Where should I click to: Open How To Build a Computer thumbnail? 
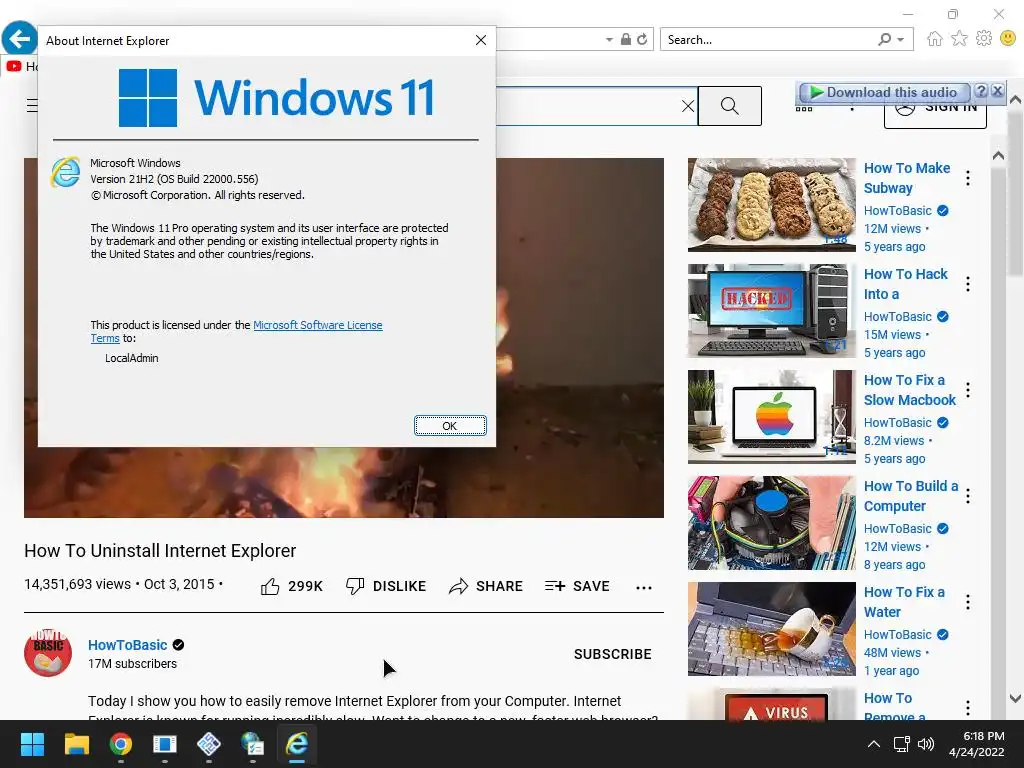[x=771, y=523]
